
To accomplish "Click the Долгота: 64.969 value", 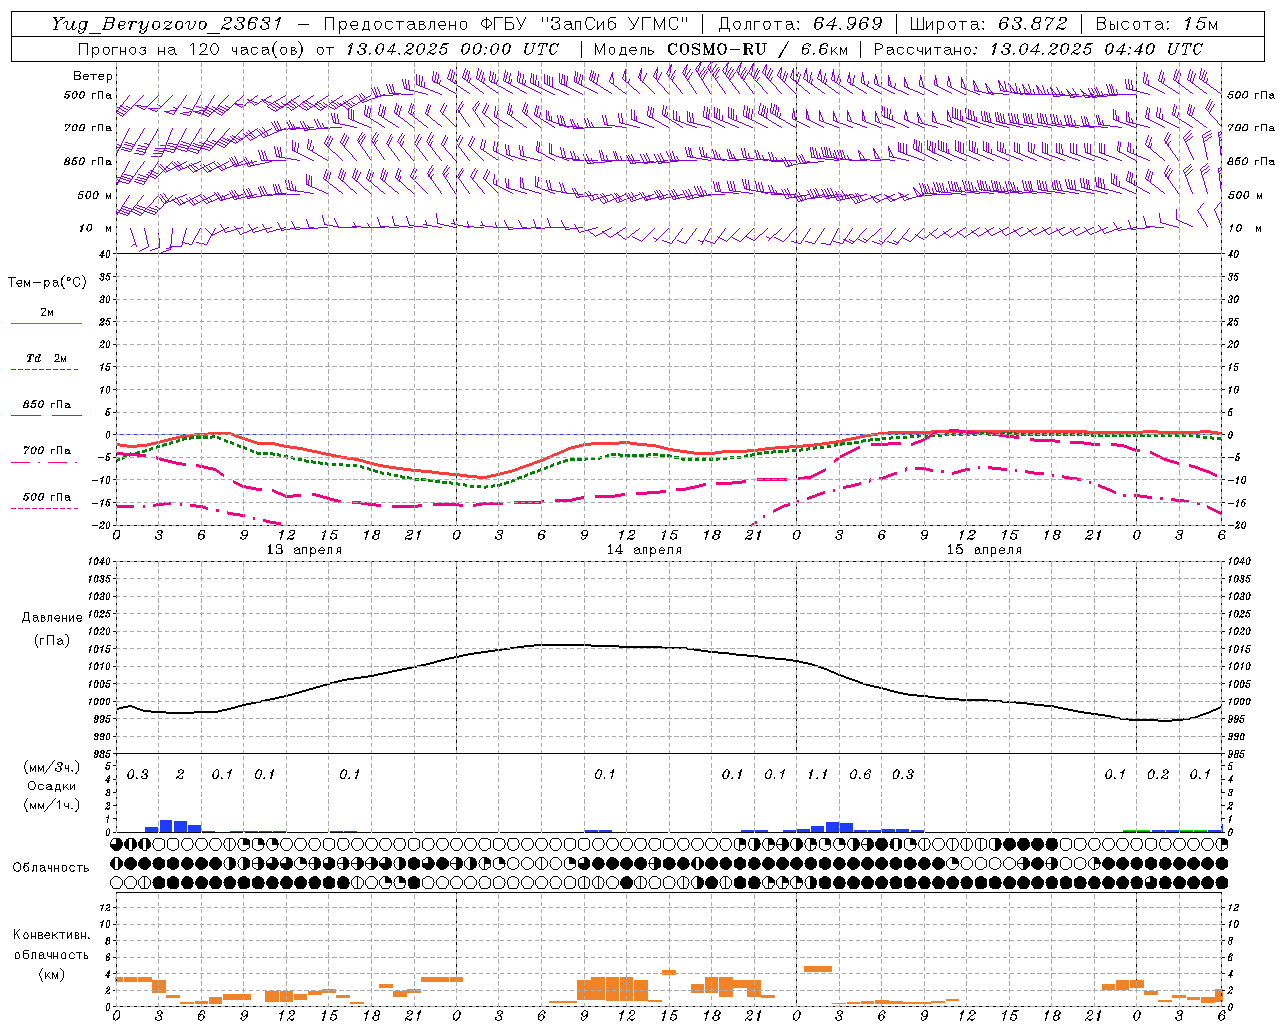I will click(x=800, y=24).
